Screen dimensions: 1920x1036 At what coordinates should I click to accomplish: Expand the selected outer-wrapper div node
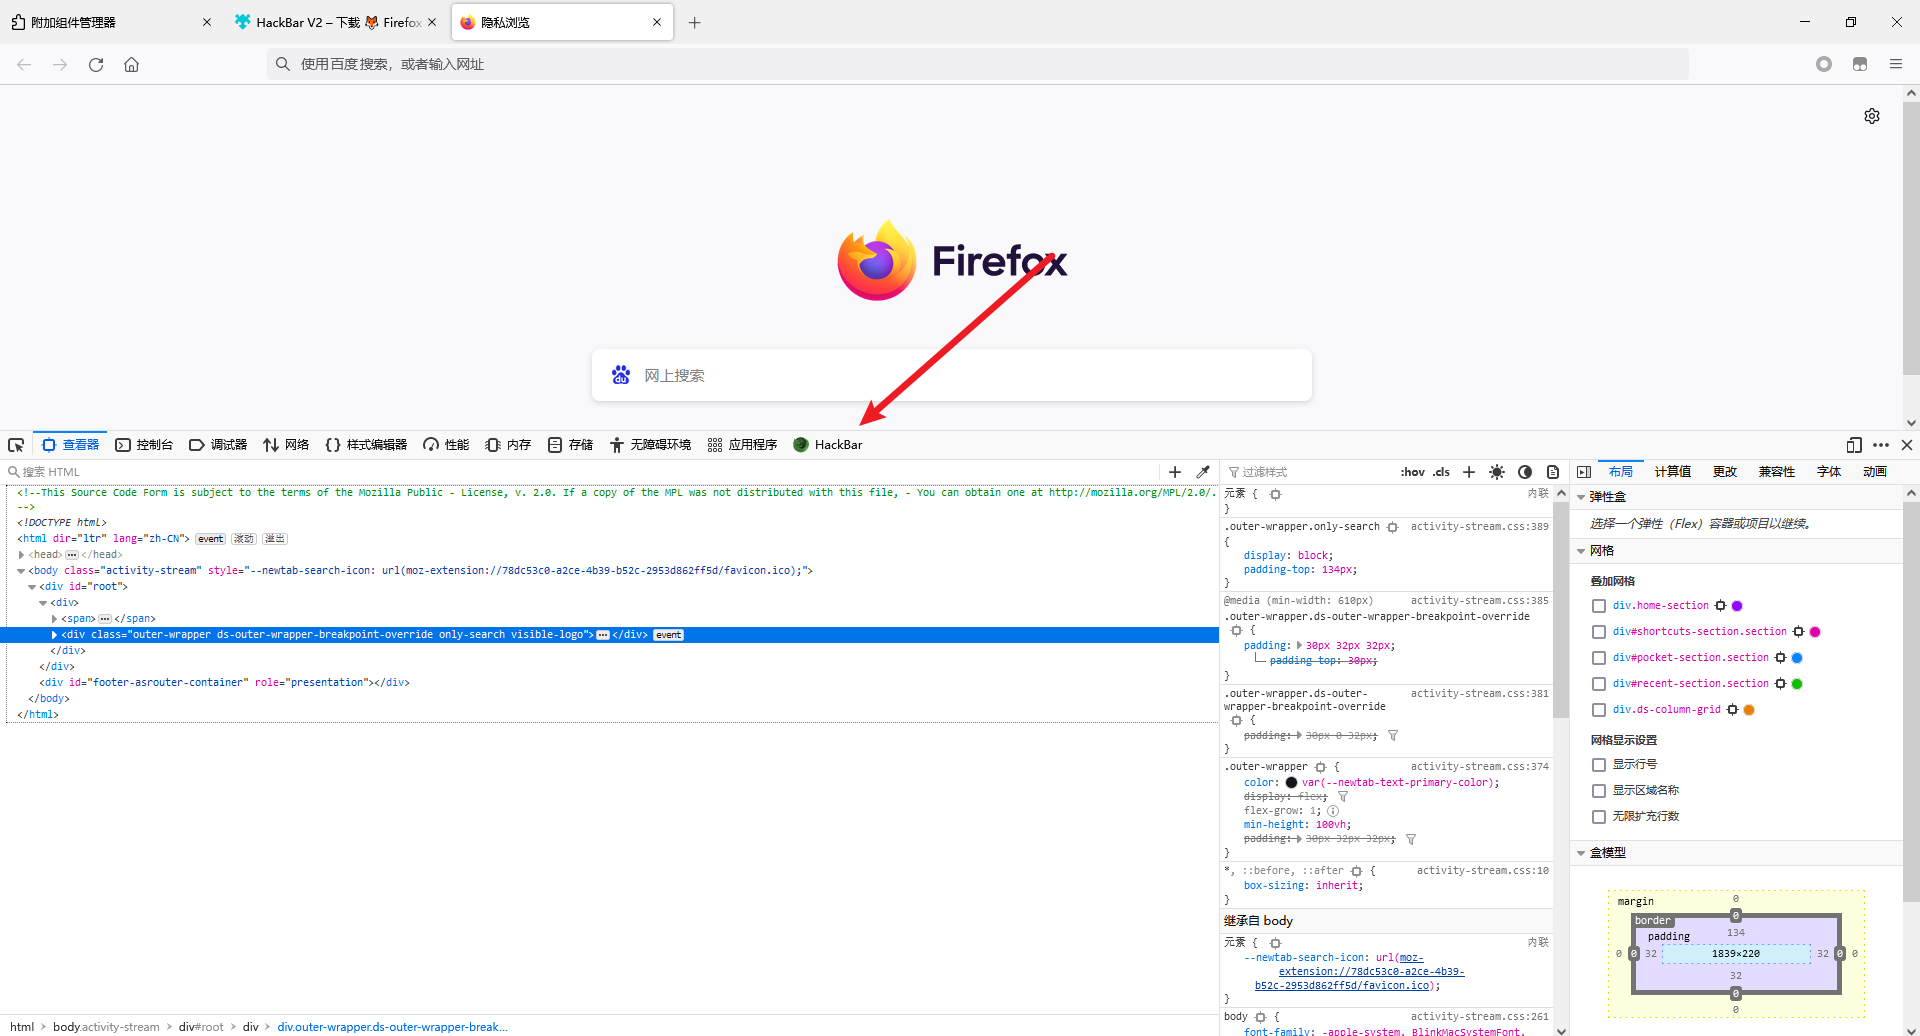click(54, 635)
